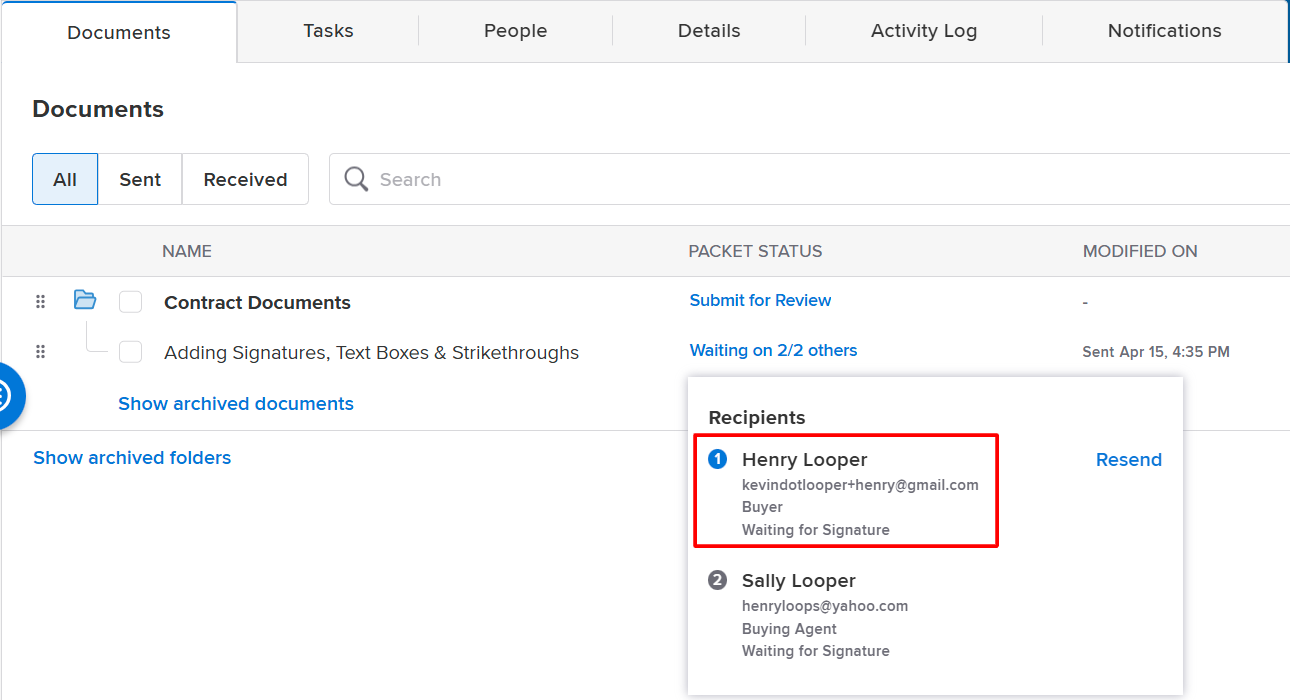Click the PACKET STATUS column header
The width and height of the screenshot is (1290, 700).
point(755,251)
